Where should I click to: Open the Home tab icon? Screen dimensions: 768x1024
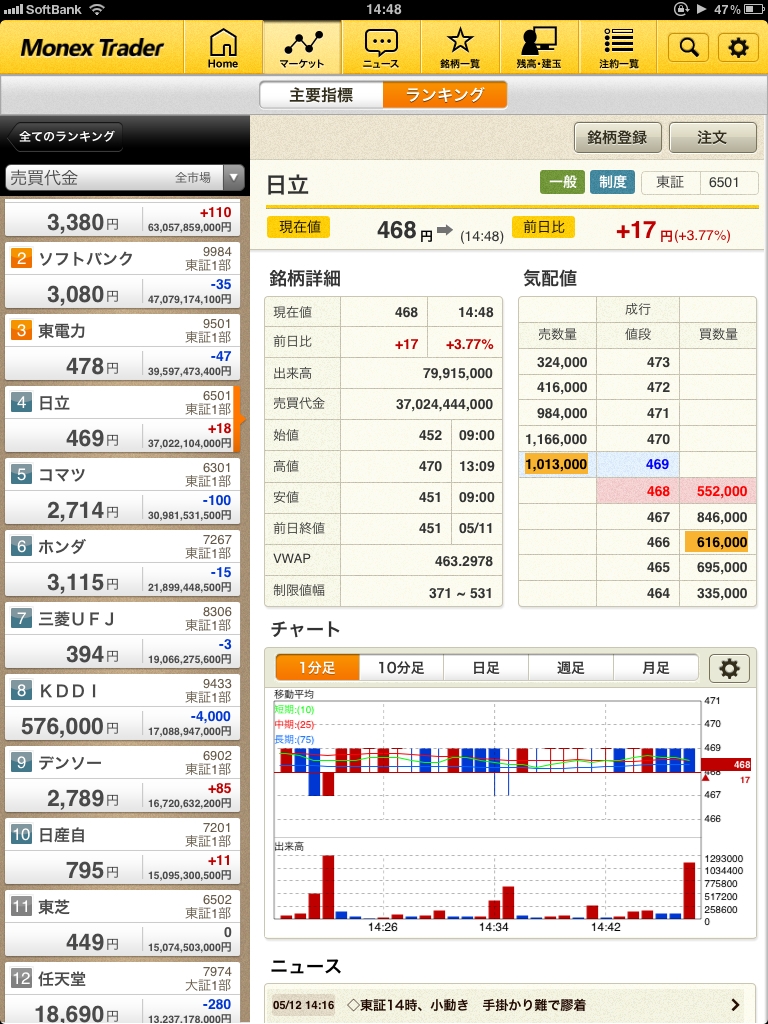(223, 47)
